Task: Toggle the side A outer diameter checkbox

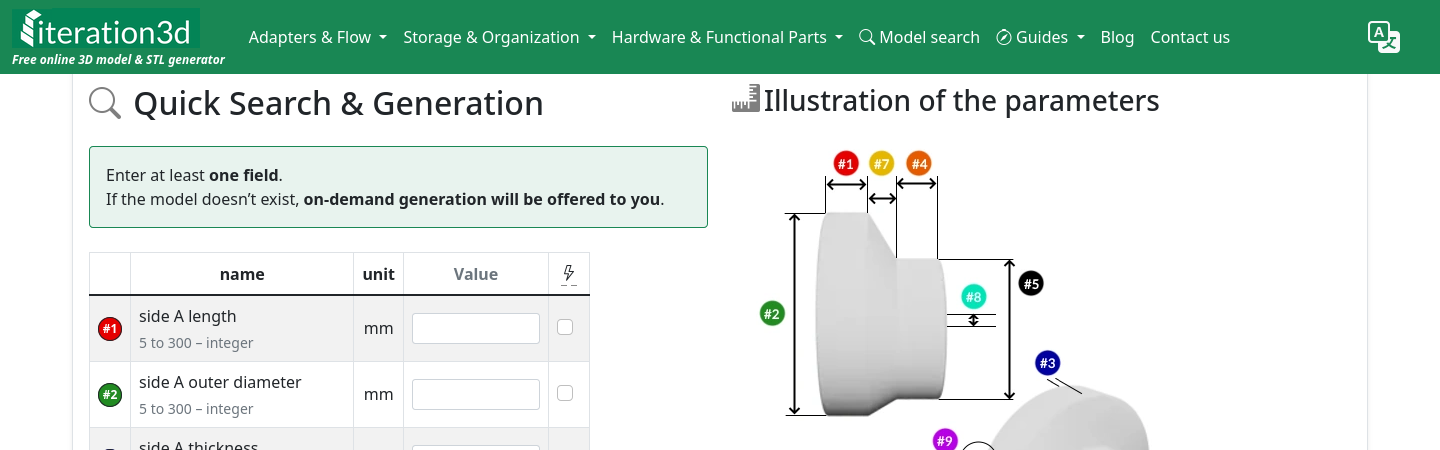Action: (x=565, y=393)
